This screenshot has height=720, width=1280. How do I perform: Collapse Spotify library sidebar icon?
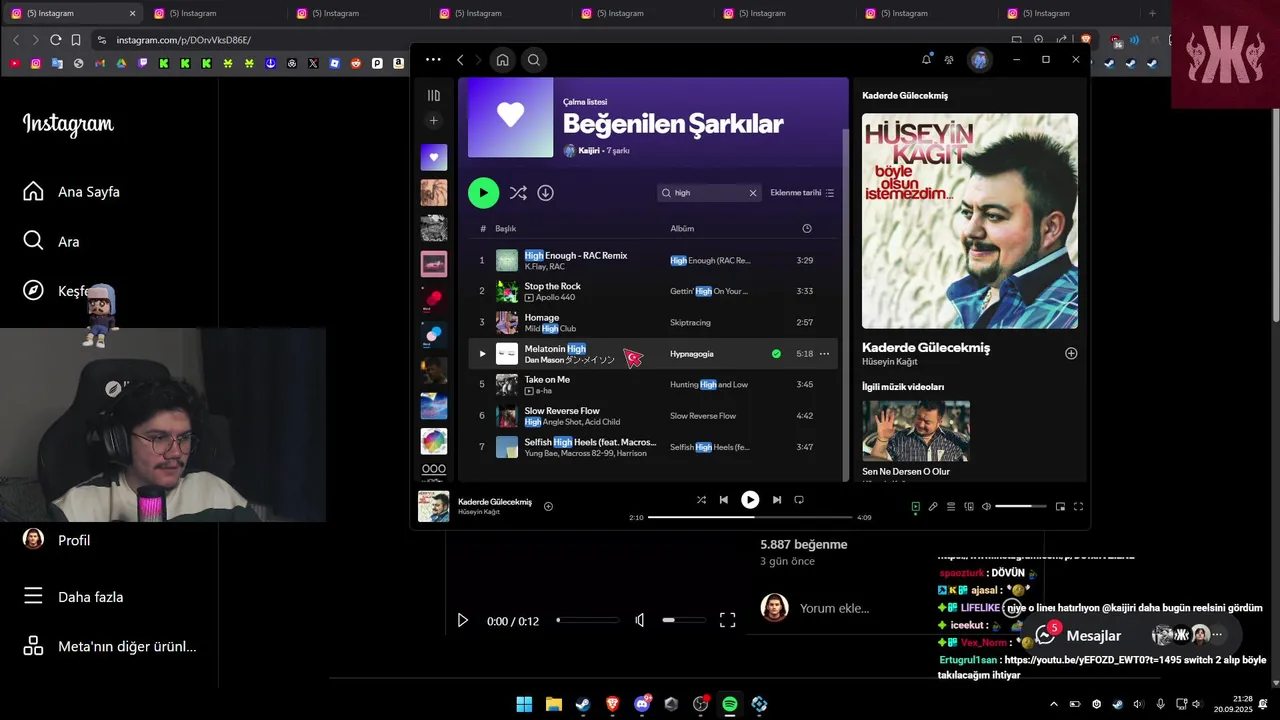click(434, 96)
